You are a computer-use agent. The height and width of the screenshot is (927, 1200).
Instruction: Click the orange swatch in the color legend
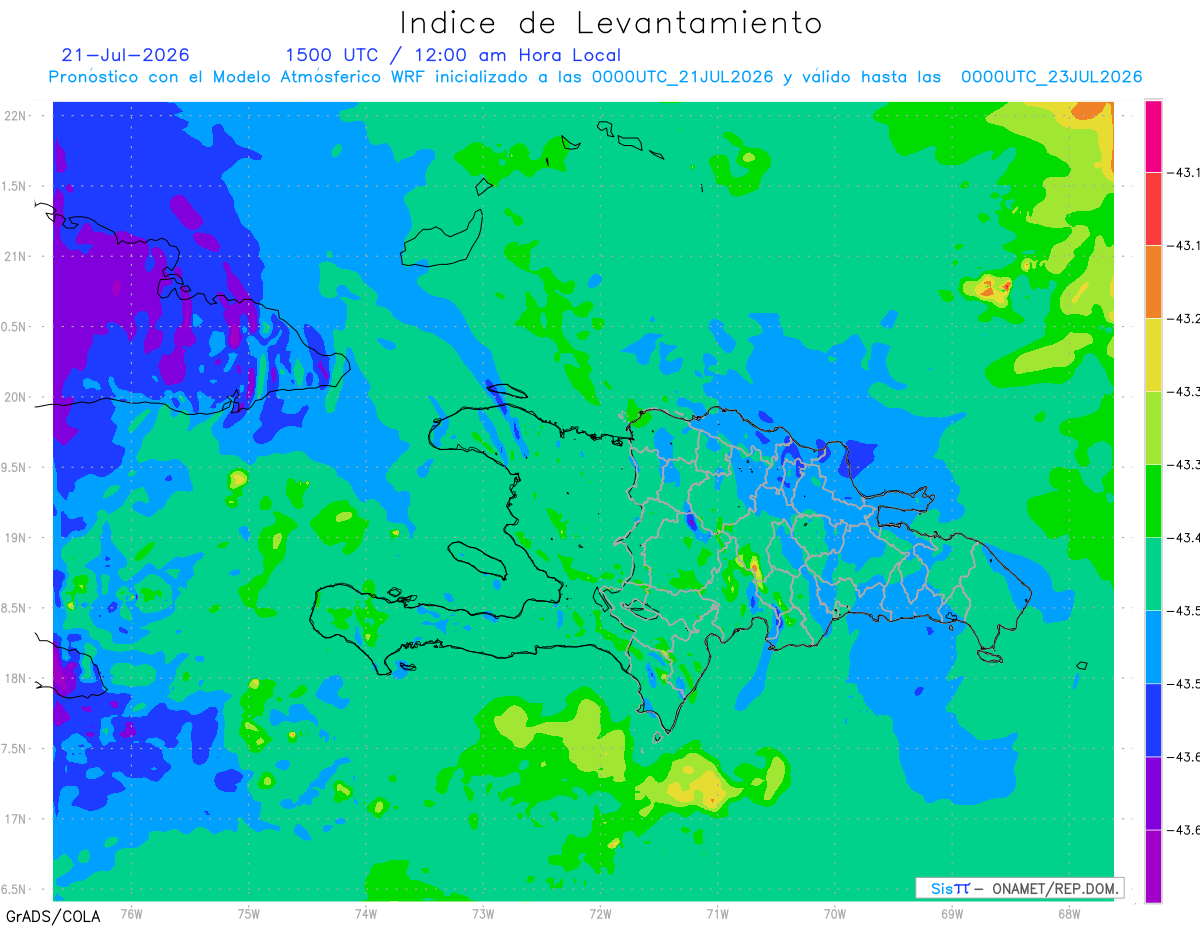[x=1153, y=282]
